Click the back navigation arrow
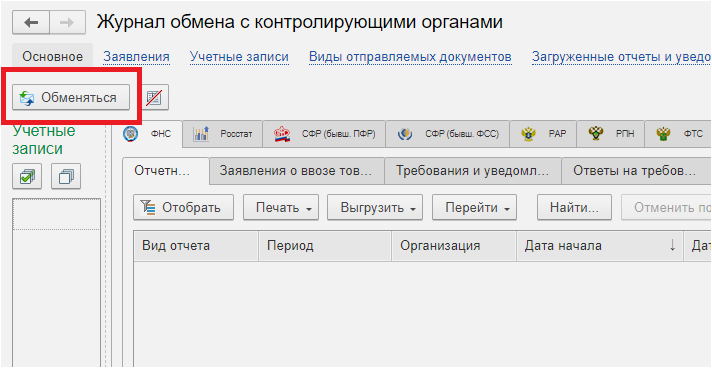Screen dimensions: 712x368 click(x=31, y=23)
